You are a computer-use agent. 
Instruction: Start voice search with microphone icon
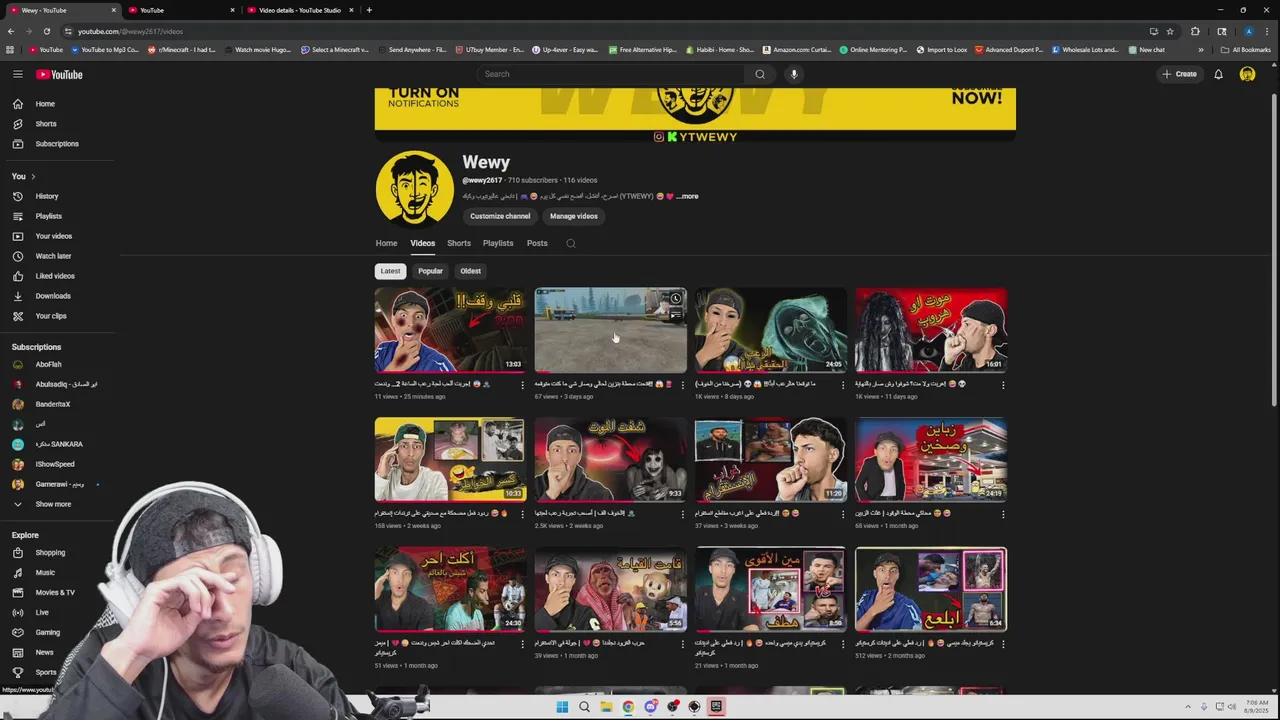tap(794, 74)
